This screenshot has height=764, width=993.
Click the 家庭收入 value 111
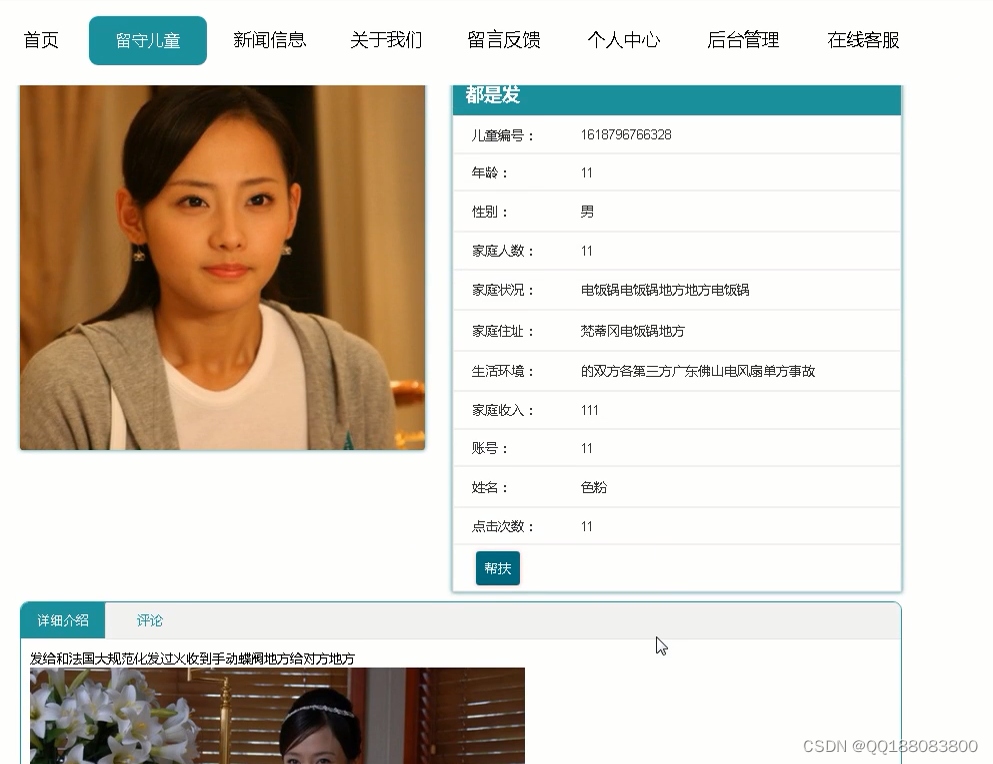[x=590, y=411]
